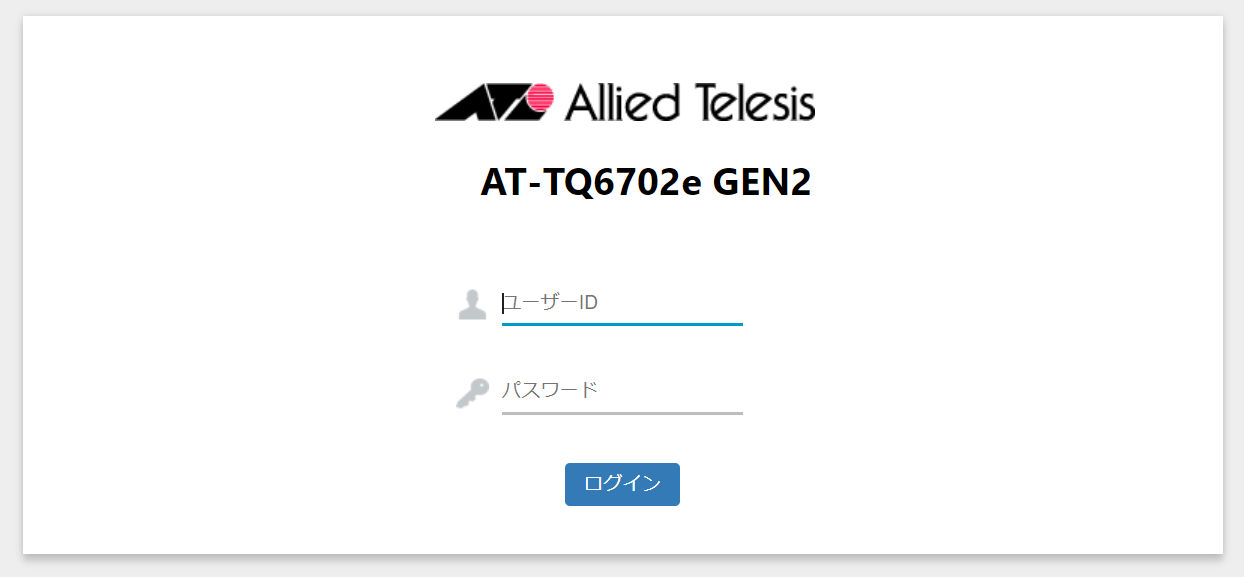Click the word "Allied" in the logo
Image resolution: width=1244 pixels, height=577 pixels.
pos(623,101)
